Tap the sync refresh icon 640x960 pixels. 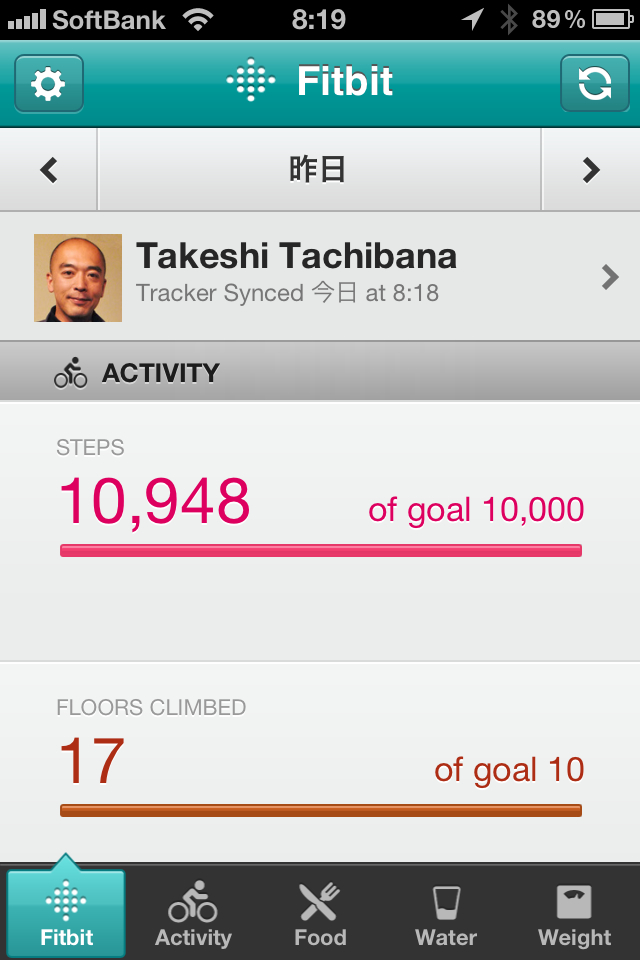click(594, 83)
